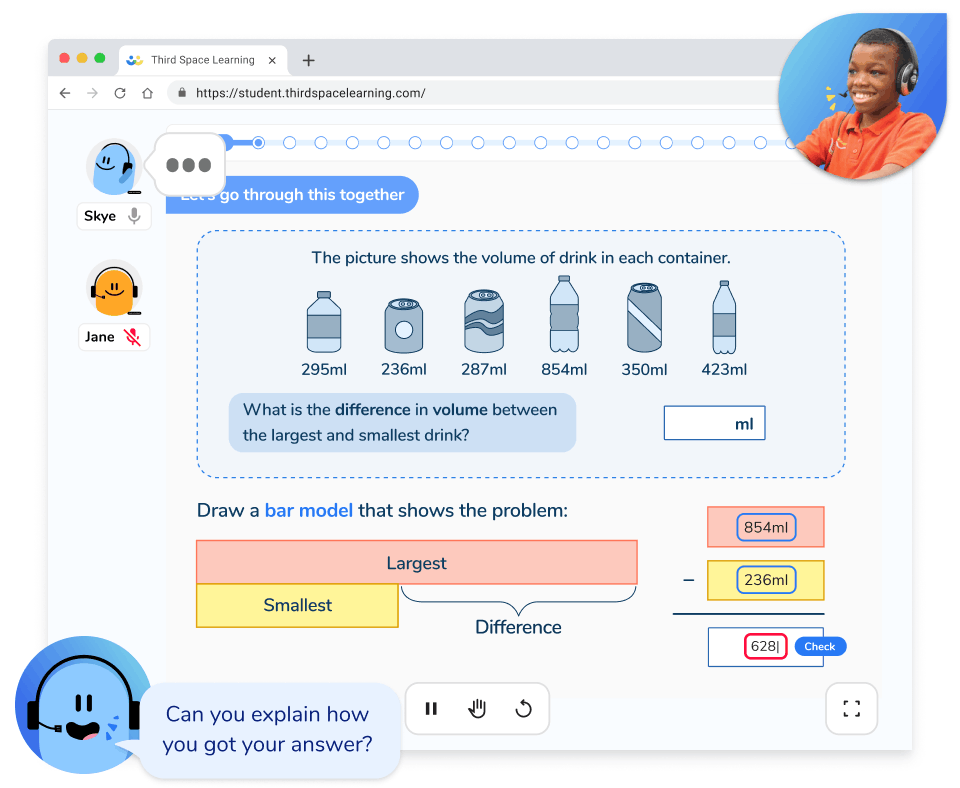Go to the browser home icon
This screenshot has height=788, width=960.
coord(147,93)
